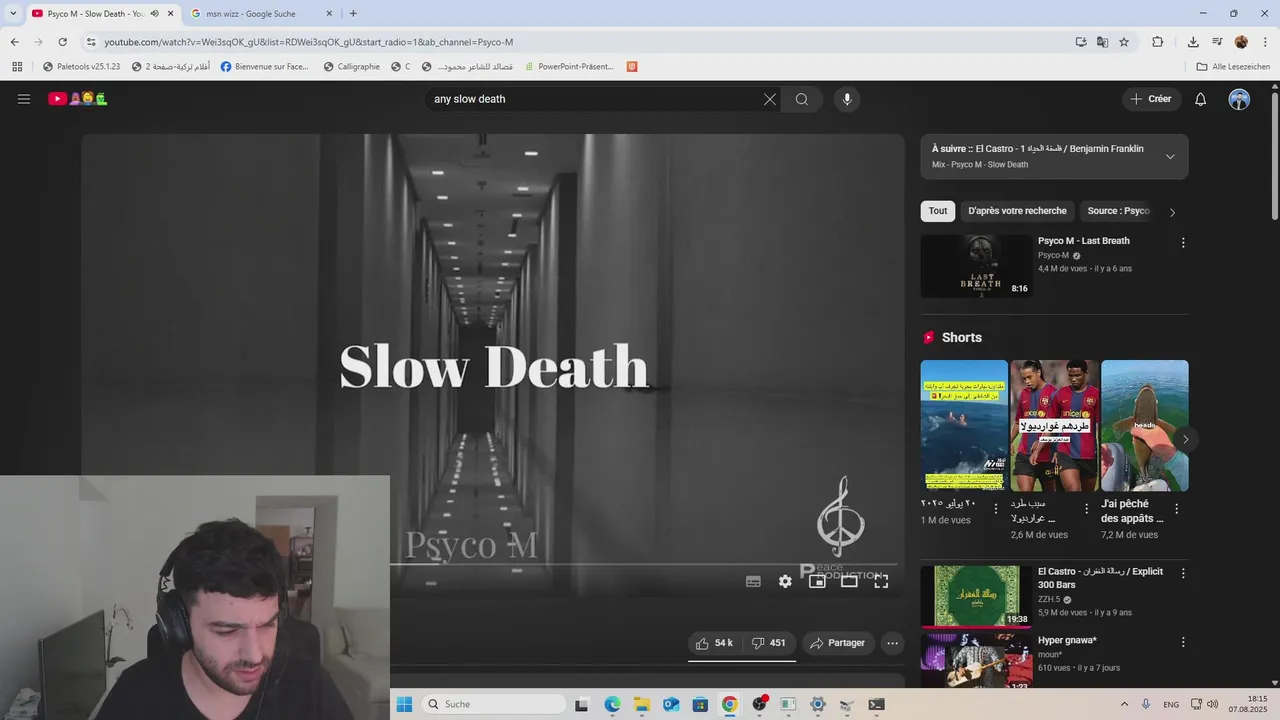1280x720 pixels.
Task: Select the Tout filter chip
Action: pos(938,211)
